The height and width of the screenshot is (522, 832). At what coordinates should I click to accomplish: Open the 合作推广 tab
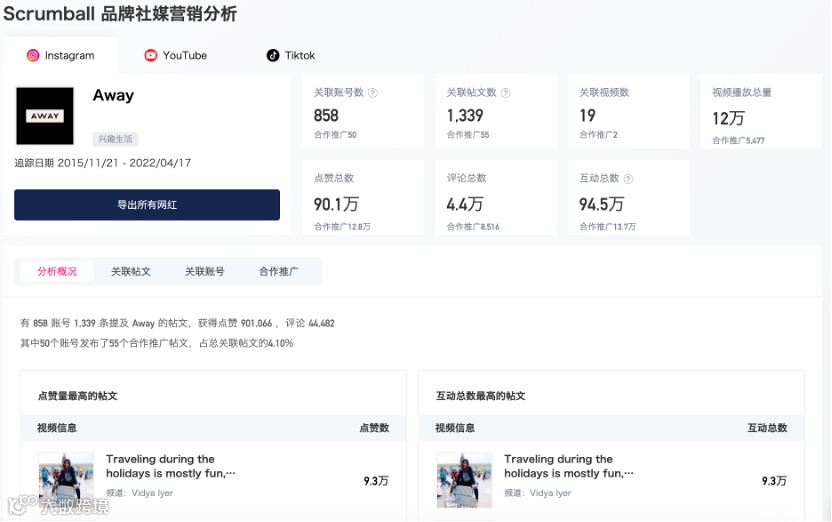(279, 272)
